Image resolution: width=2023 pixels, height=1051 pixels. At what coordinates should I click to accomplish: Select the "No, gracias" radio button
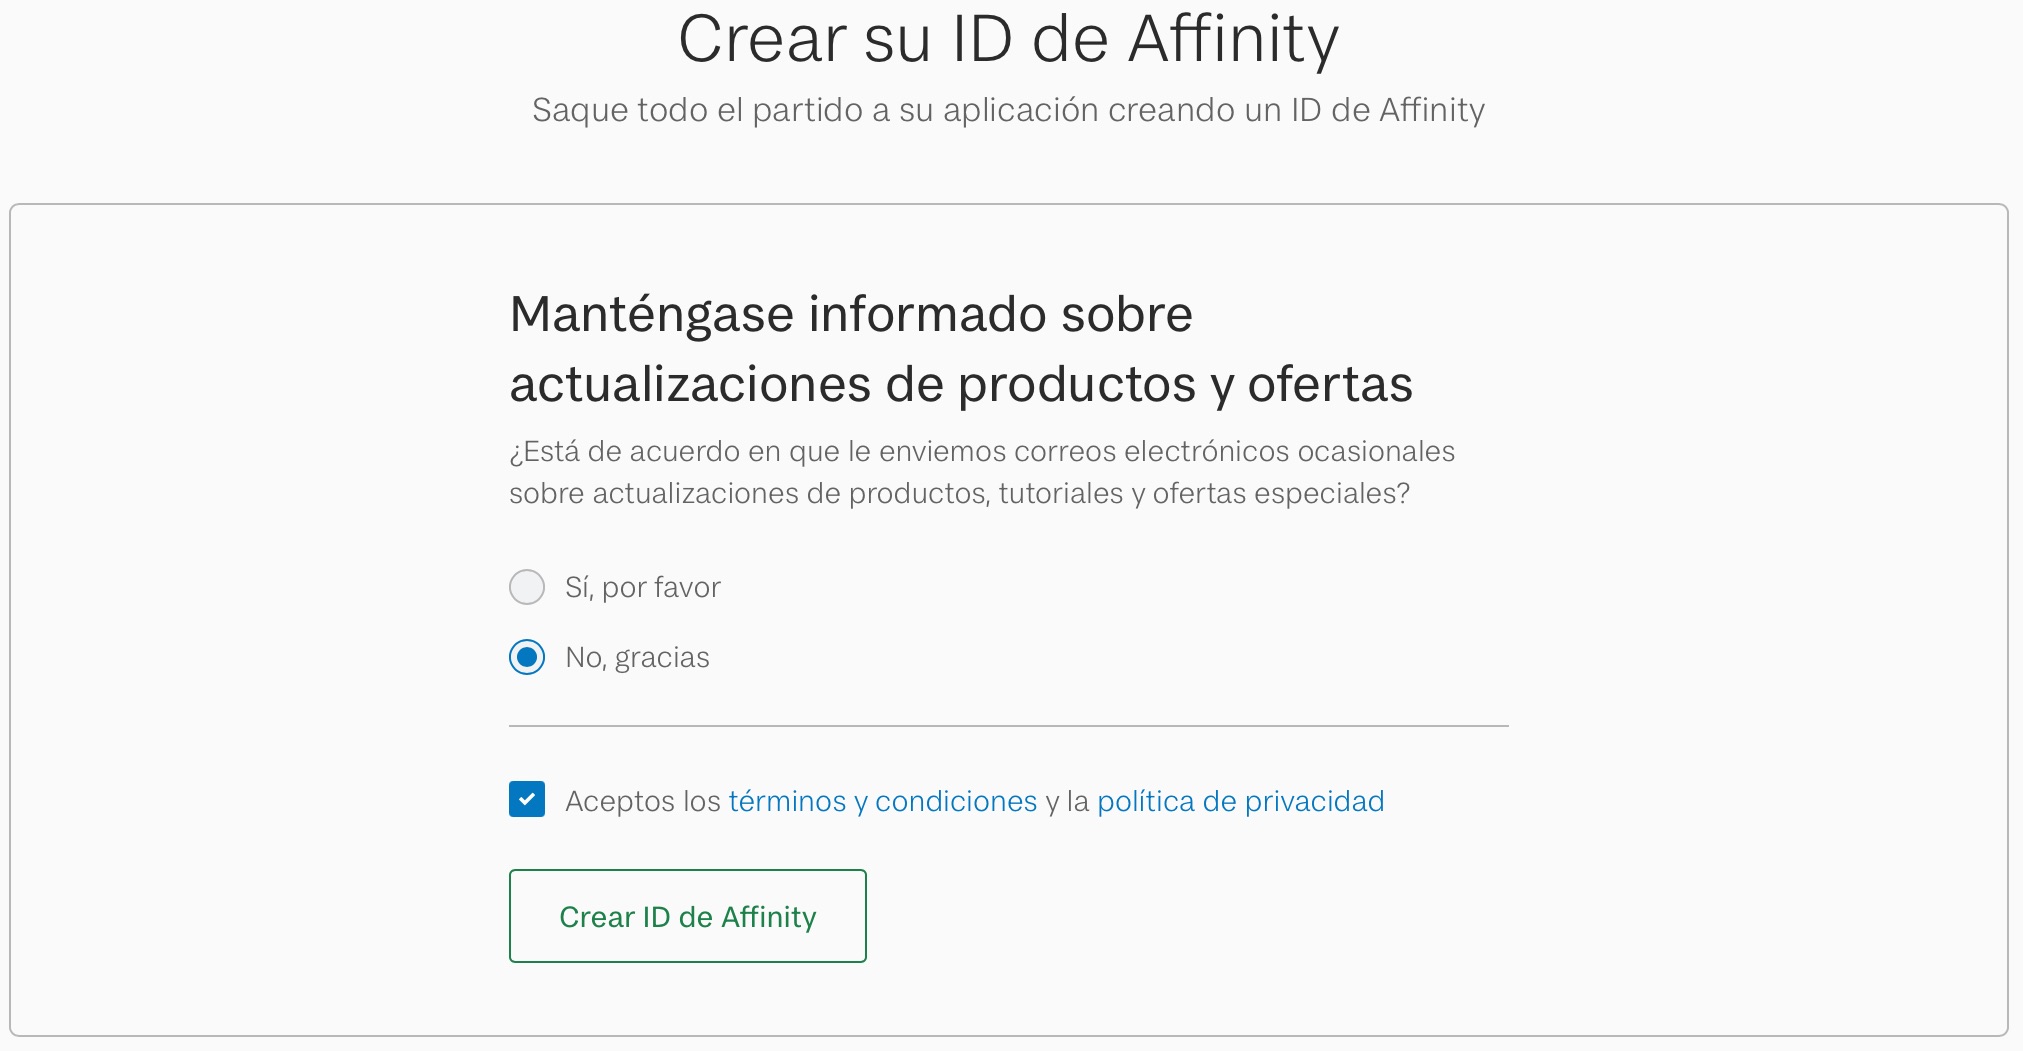tap(527, 657)
